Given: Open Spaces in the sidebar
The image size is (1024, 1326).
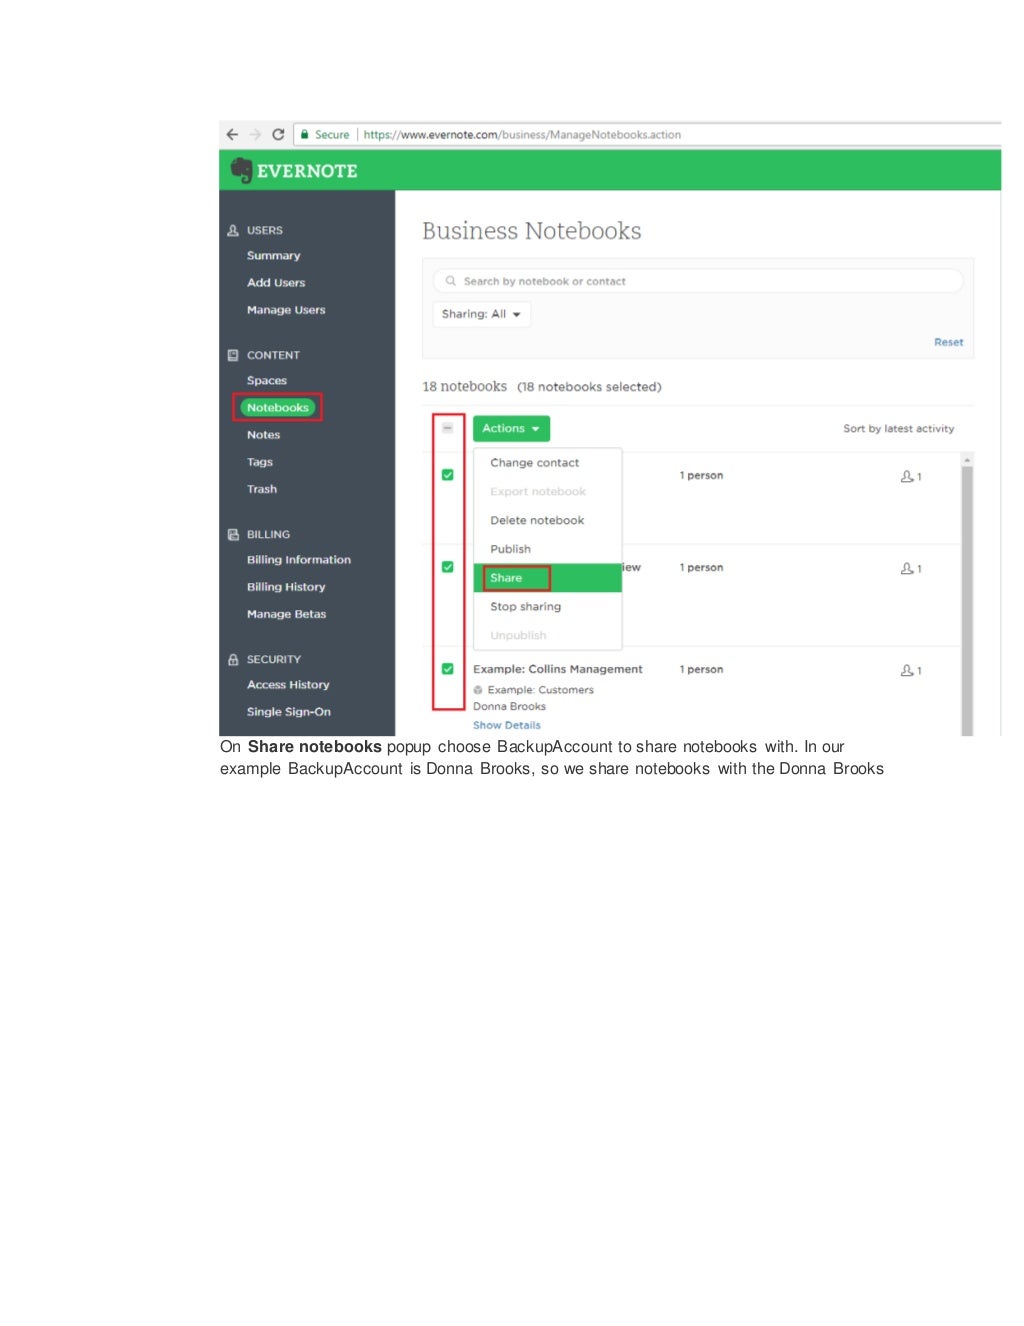Looking at the screenshot, I should 267,381.
